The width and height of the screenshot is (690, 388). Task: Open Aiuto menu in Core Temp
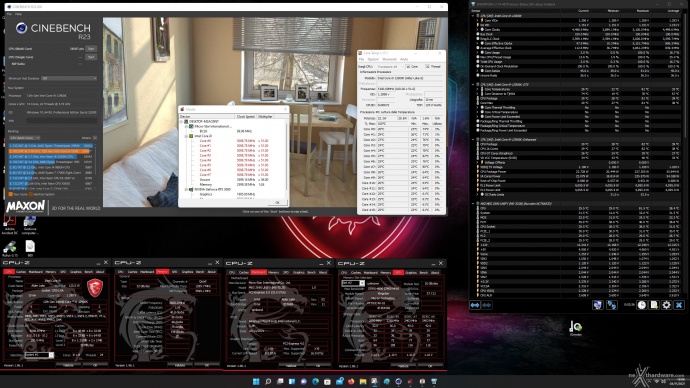pos(404,59)
